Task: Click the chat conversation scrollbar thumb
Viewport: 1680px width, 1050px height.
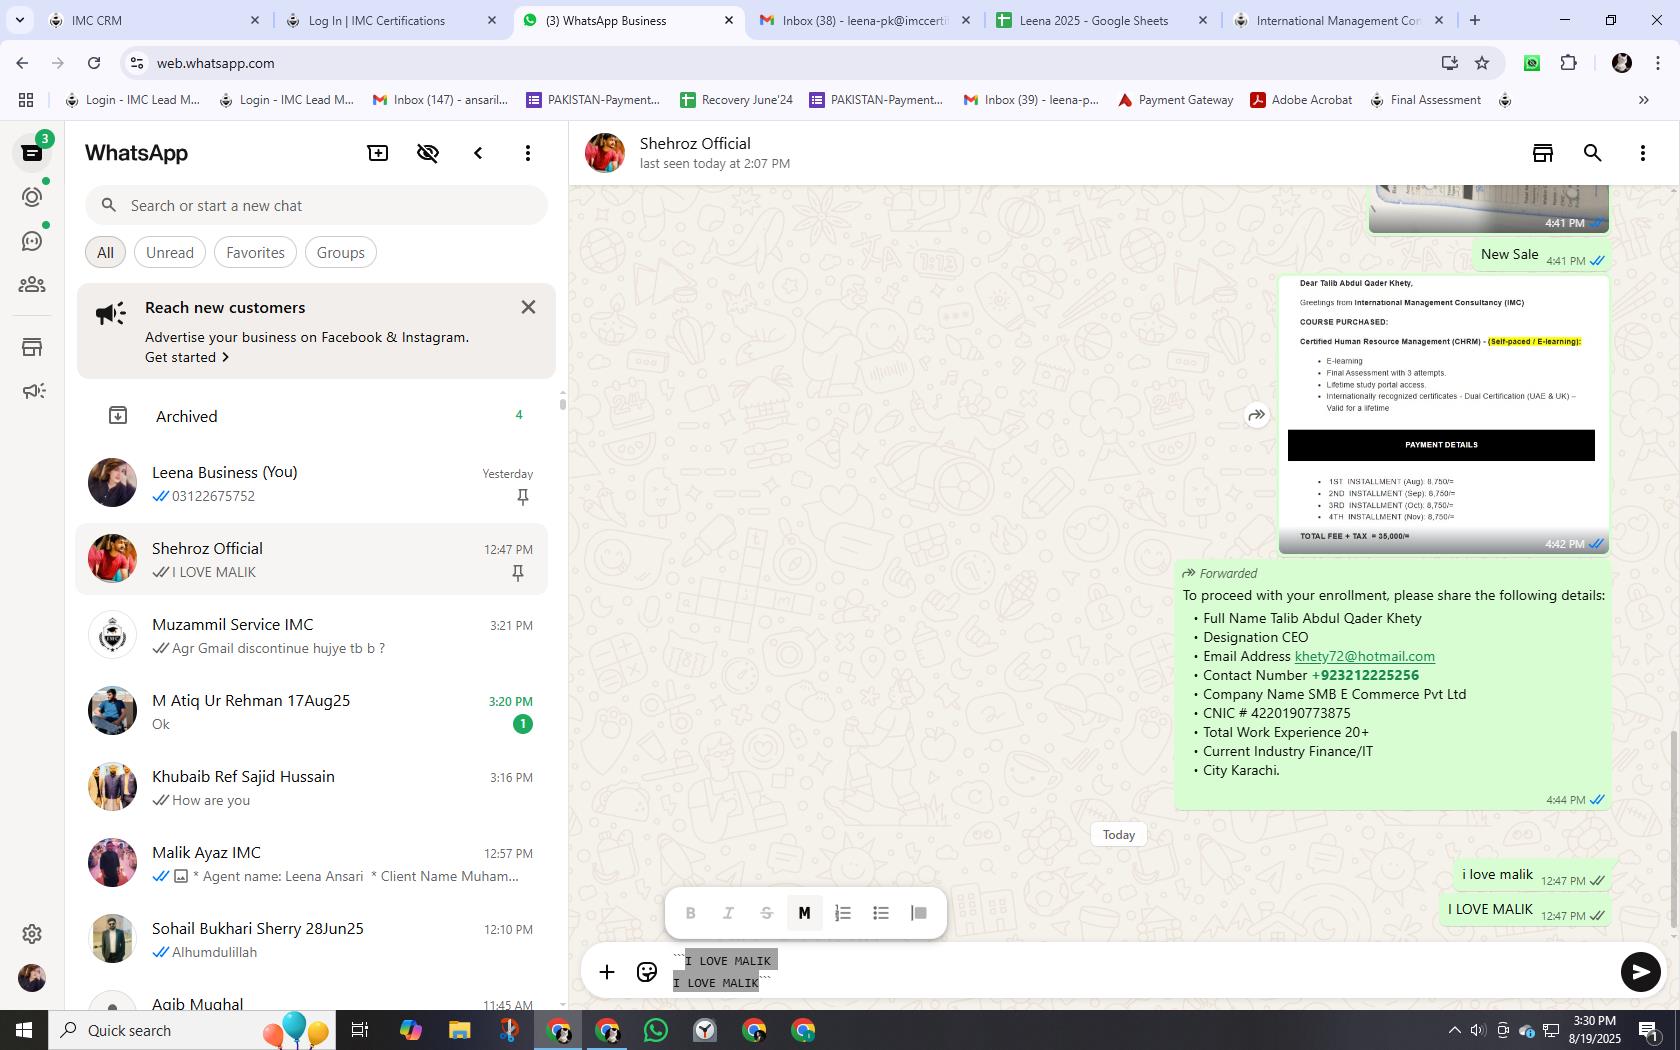Action: [x=1673, y=830]
